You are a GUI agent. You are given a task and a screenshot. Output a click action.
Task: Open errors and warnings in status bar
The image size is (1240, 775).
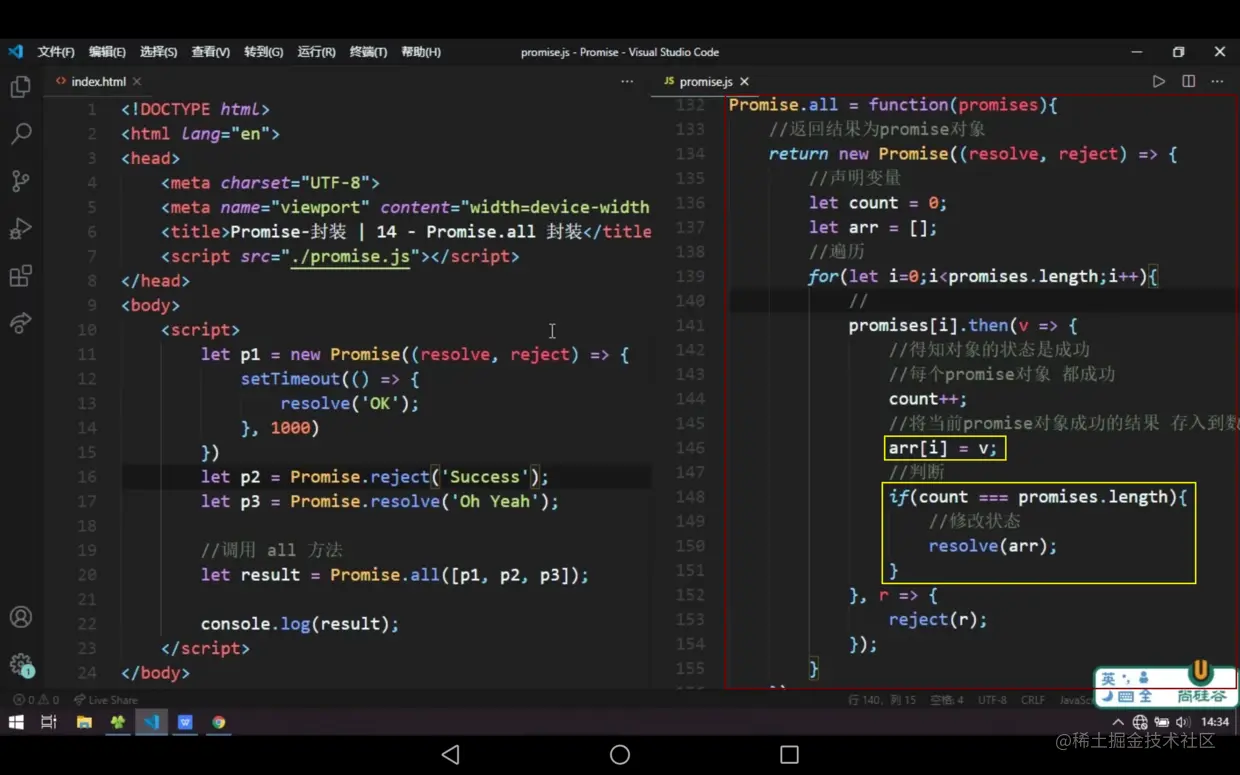pos(36,700)
